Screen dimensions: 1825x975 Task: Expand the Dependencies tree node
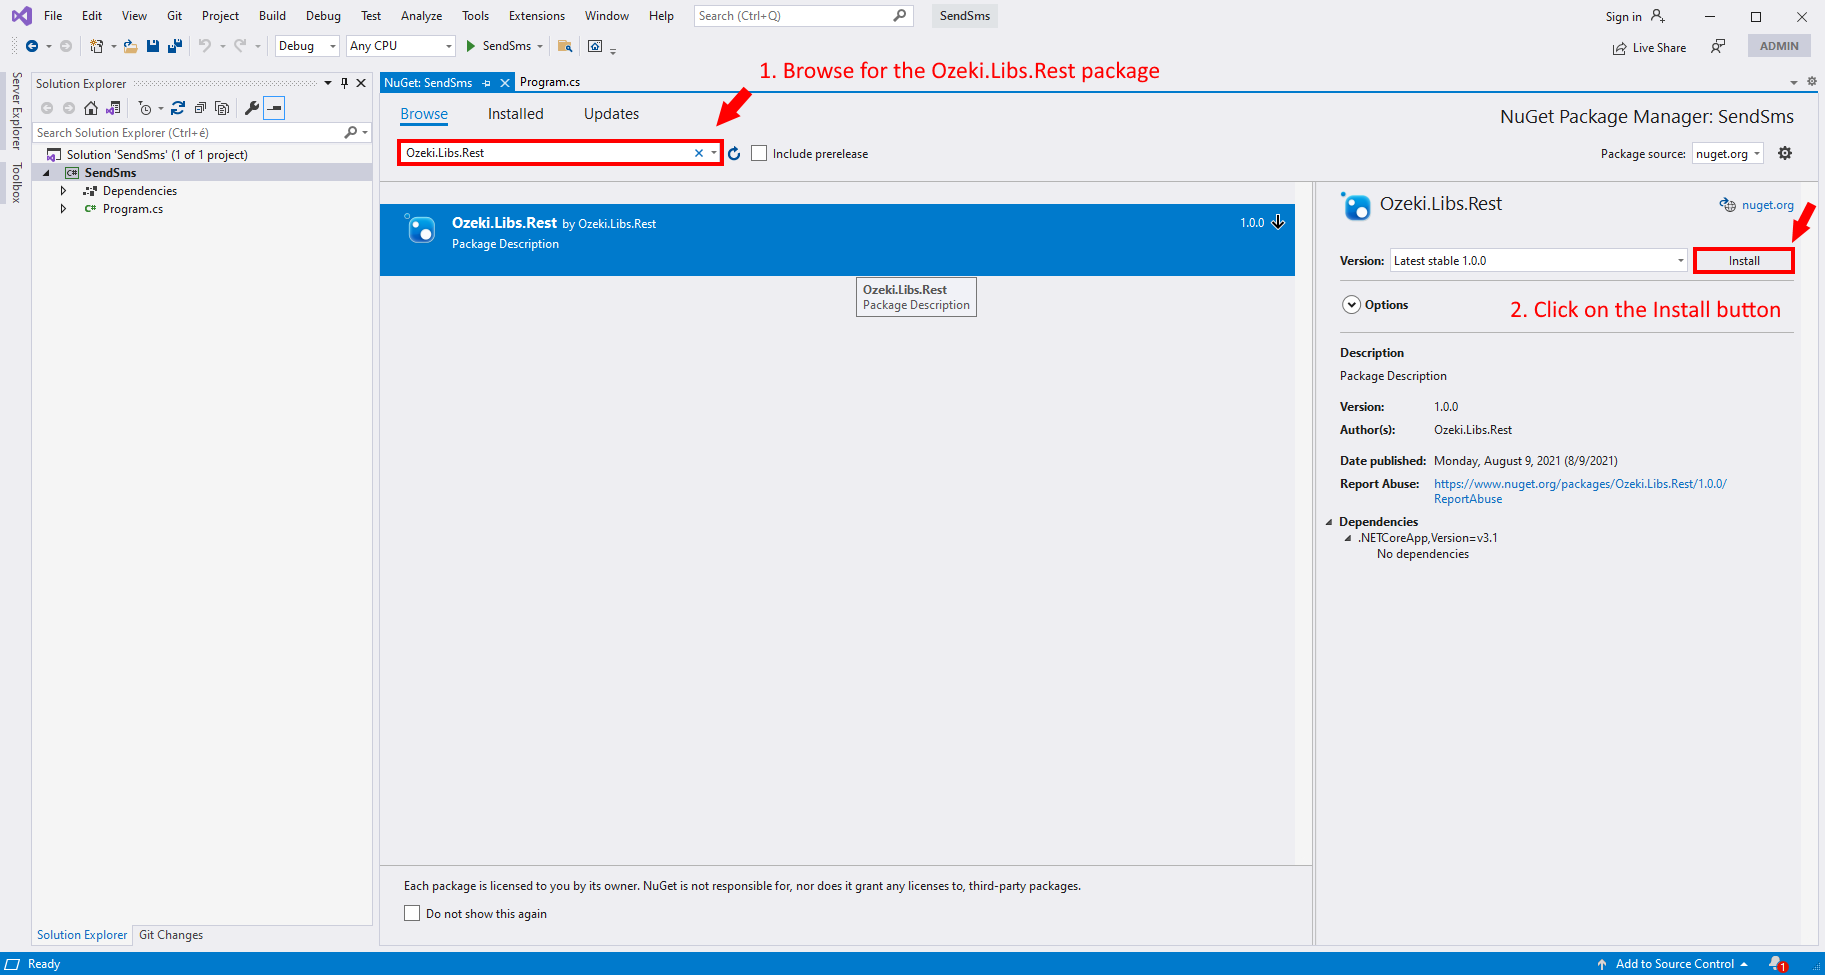(x=63, y=191)
